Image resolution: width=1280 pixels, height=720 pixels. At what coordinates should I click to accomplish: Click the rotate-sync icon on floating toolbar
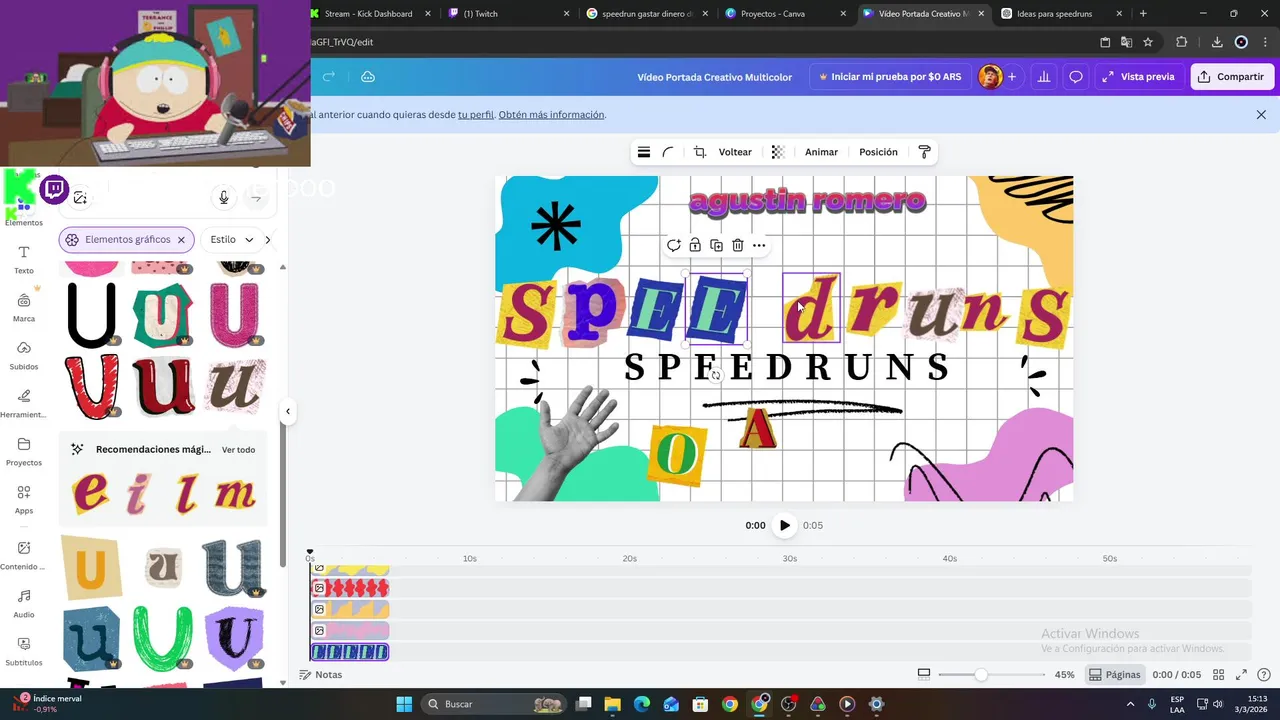click(x=673, y=245)
